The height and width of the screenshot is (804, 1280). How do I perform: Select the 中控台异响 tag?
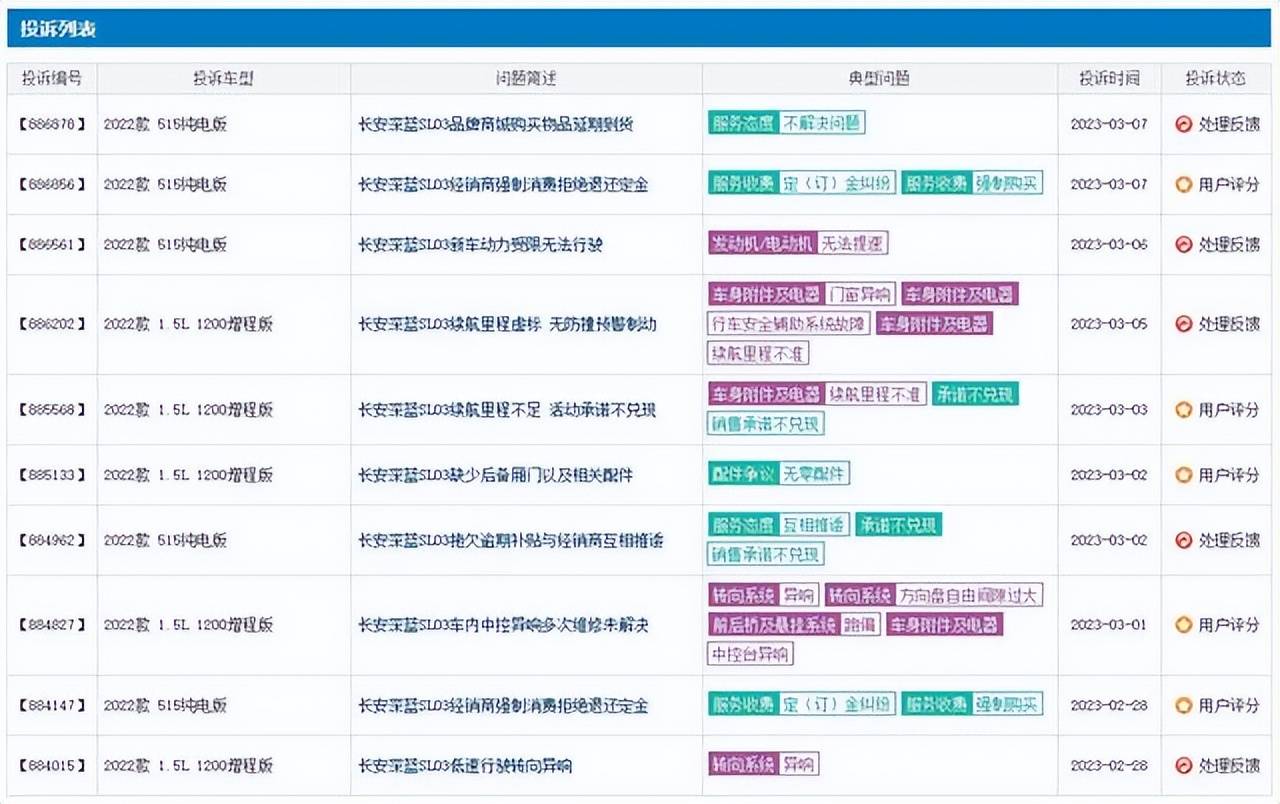pyautogui.click(x=751, y=654)
